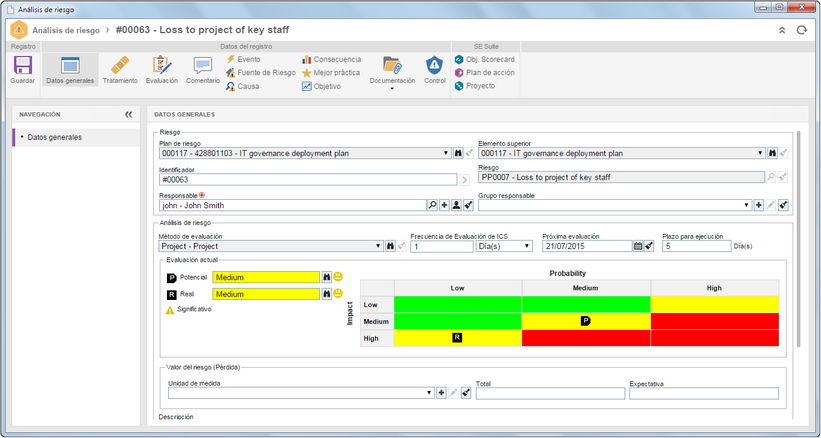
Task: Click arrow button beside Identificador
Action: 464,180
